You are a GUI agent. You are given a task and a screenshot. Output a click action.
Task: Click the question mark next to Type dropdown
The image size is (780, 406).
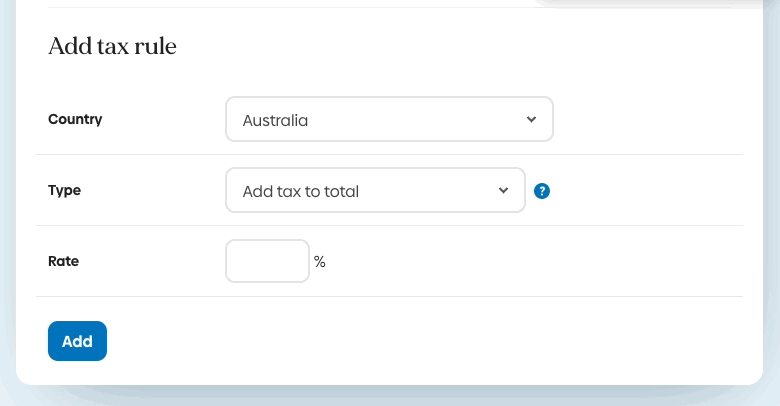click(542, 191)
